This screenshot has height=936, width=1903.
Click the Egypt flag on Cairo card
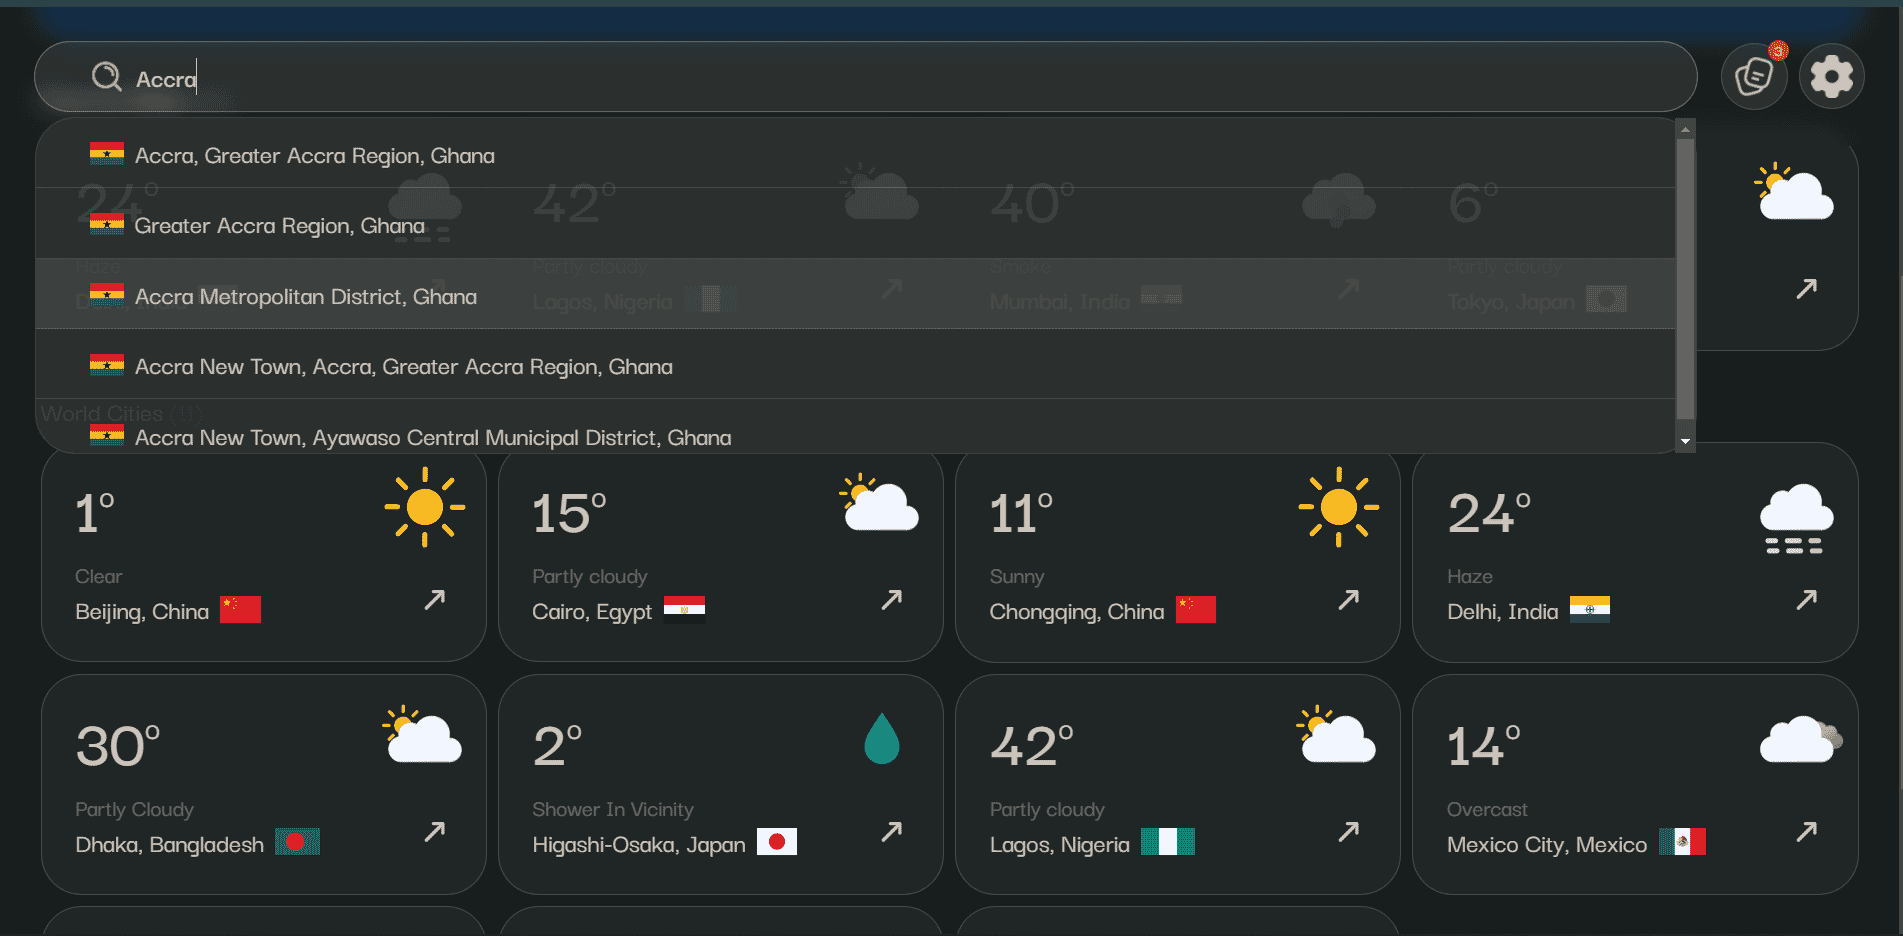point(684,610)
